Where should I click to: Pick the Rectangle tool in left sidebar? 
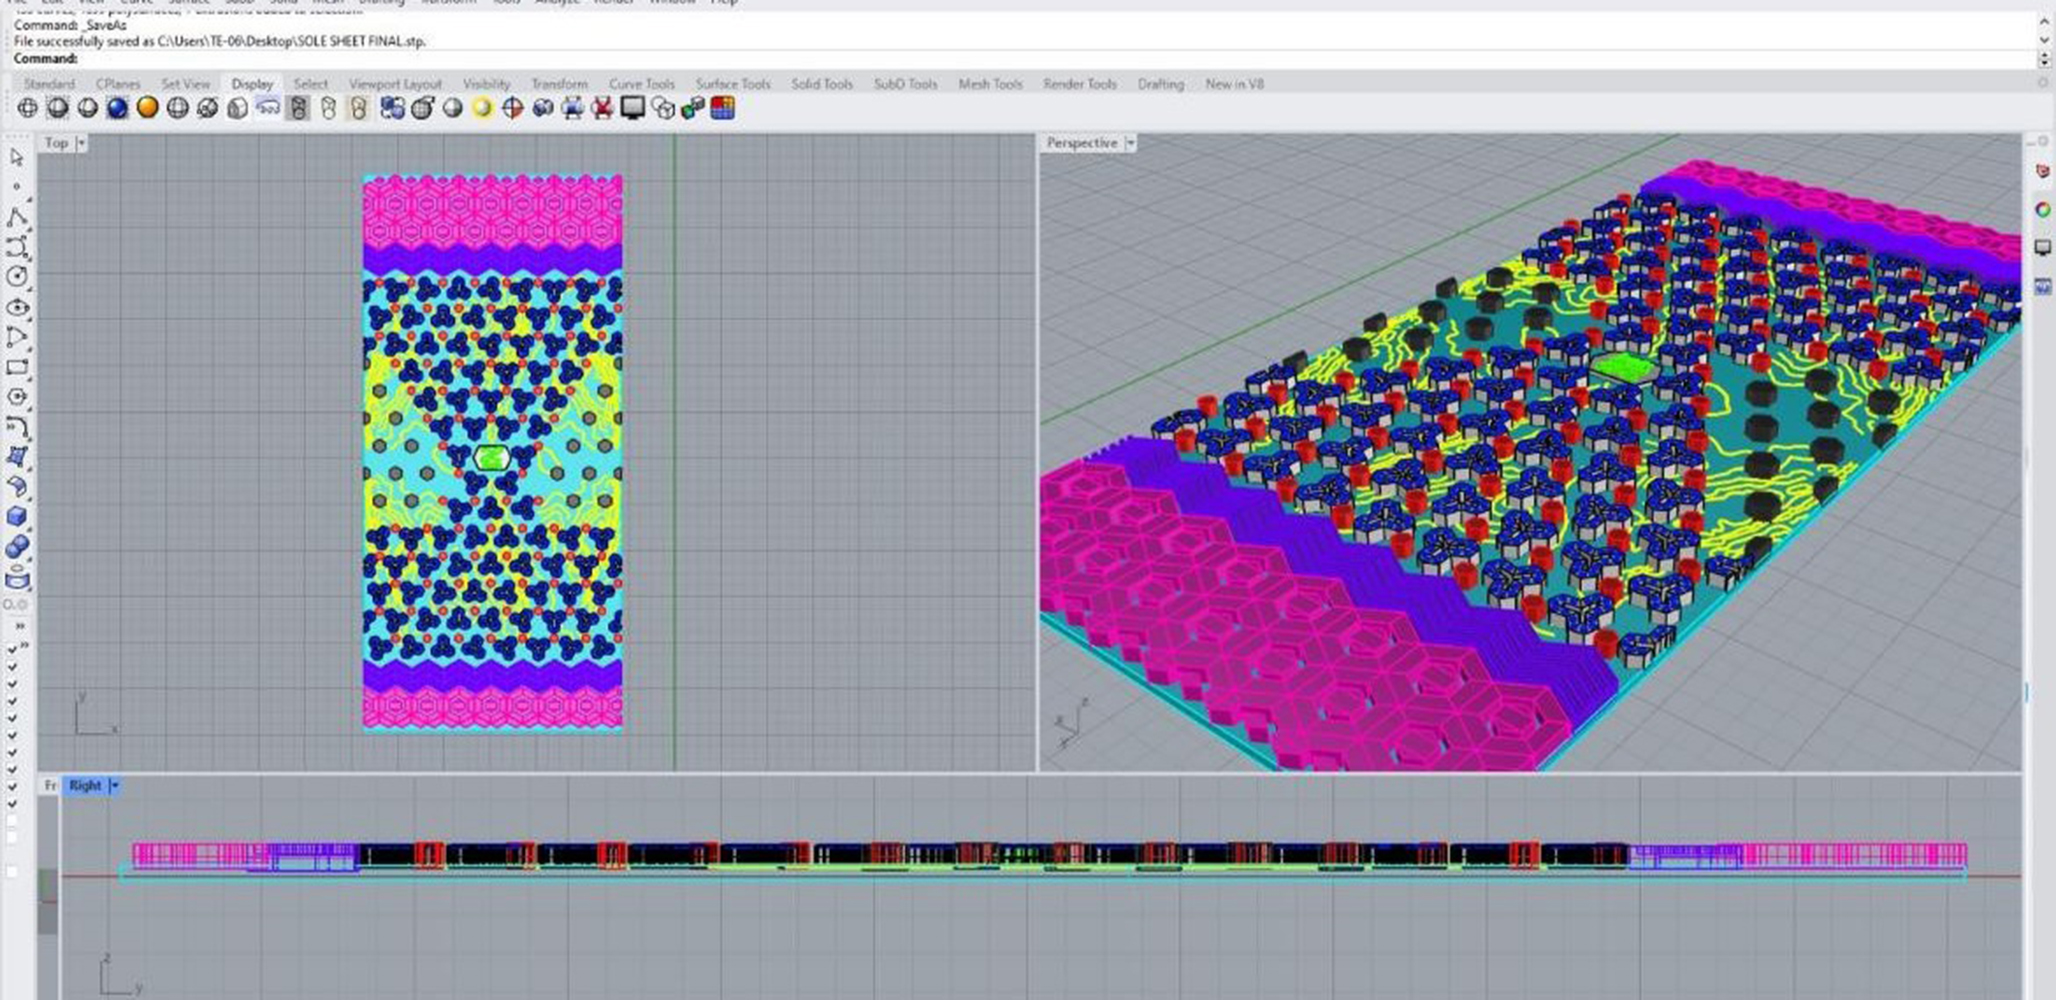click(x=17, y=367)
